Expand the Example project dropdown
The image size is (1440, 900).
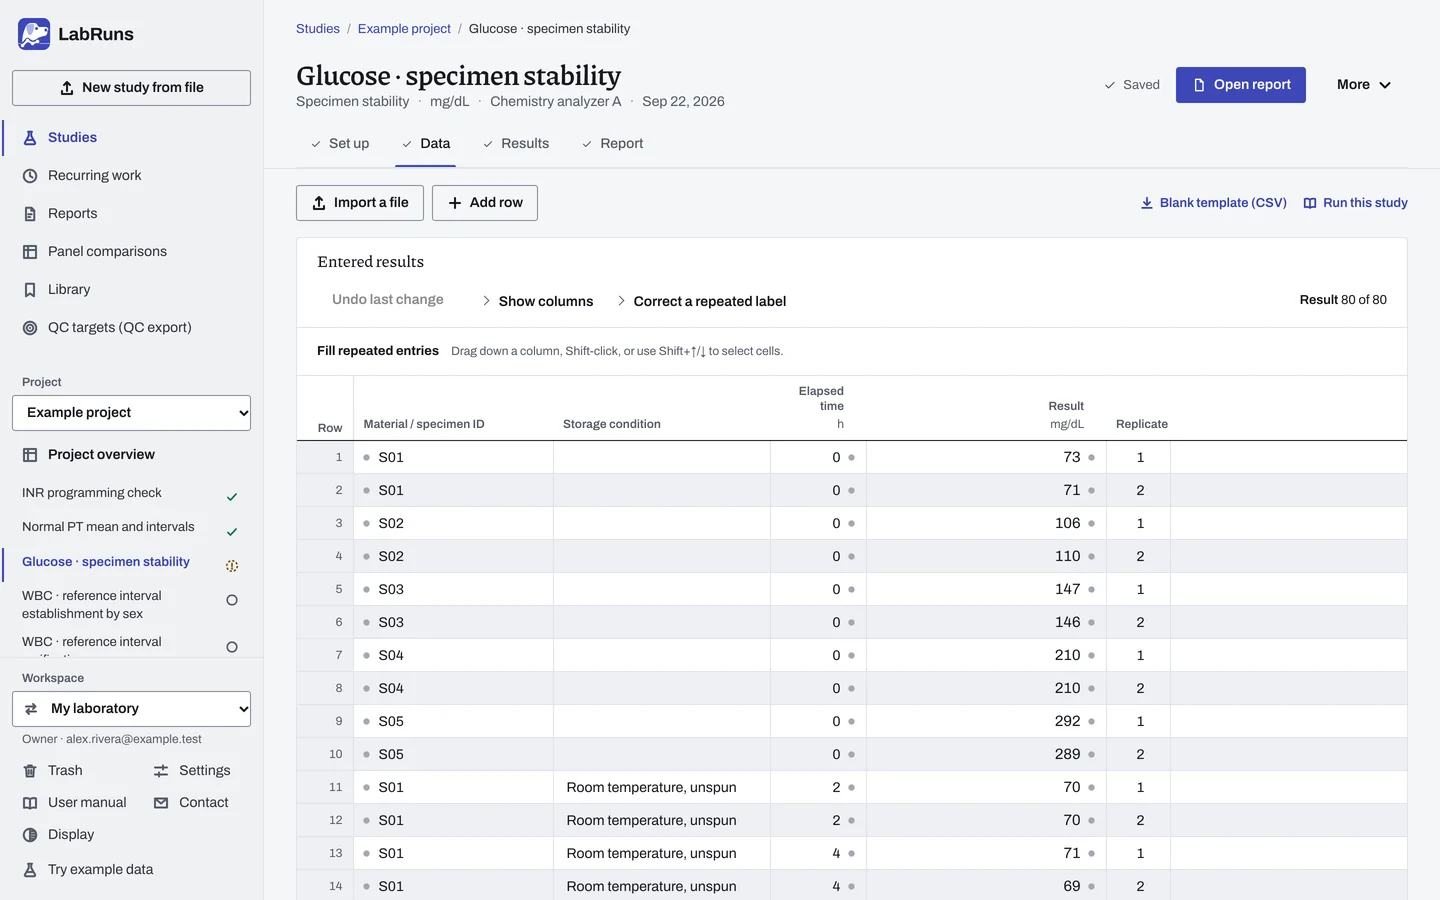pyautogui.click(x=132, y=413)
